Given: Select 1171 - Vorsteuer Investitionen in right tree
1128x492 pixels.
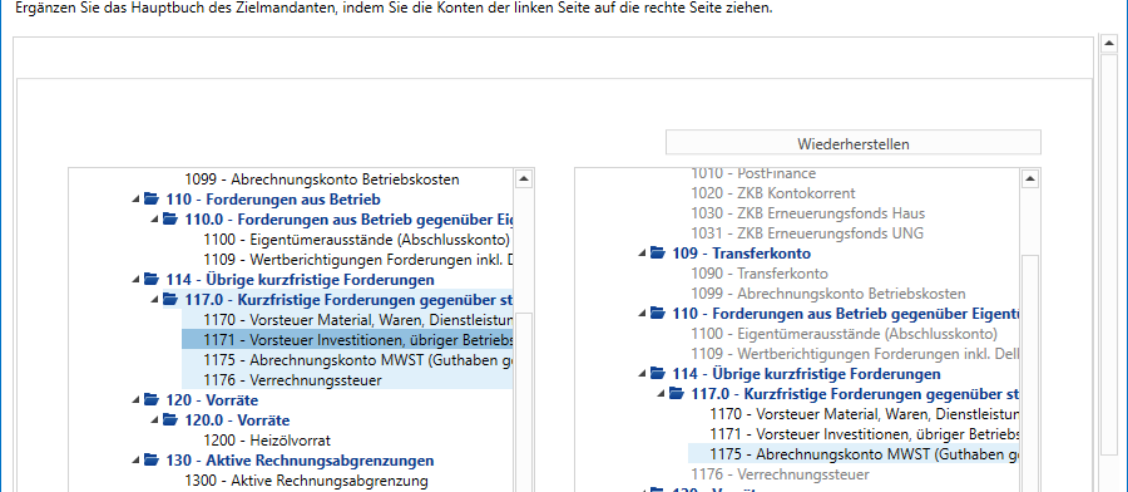Looking at the screenshot, I should pyautogui.click(x=864, y=434).
